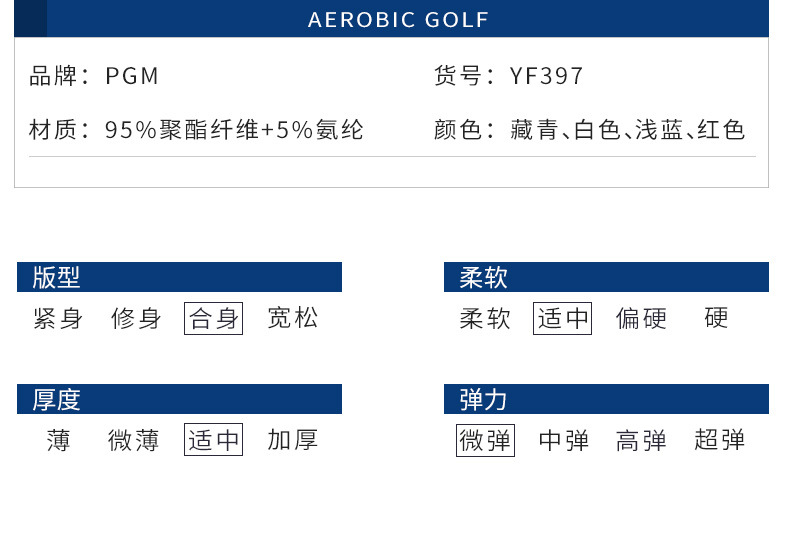Image resolution: width=790 pixels, height=538 pixels.
Task: Select the 紧身 fit option
Action: [x=58, y=319]
